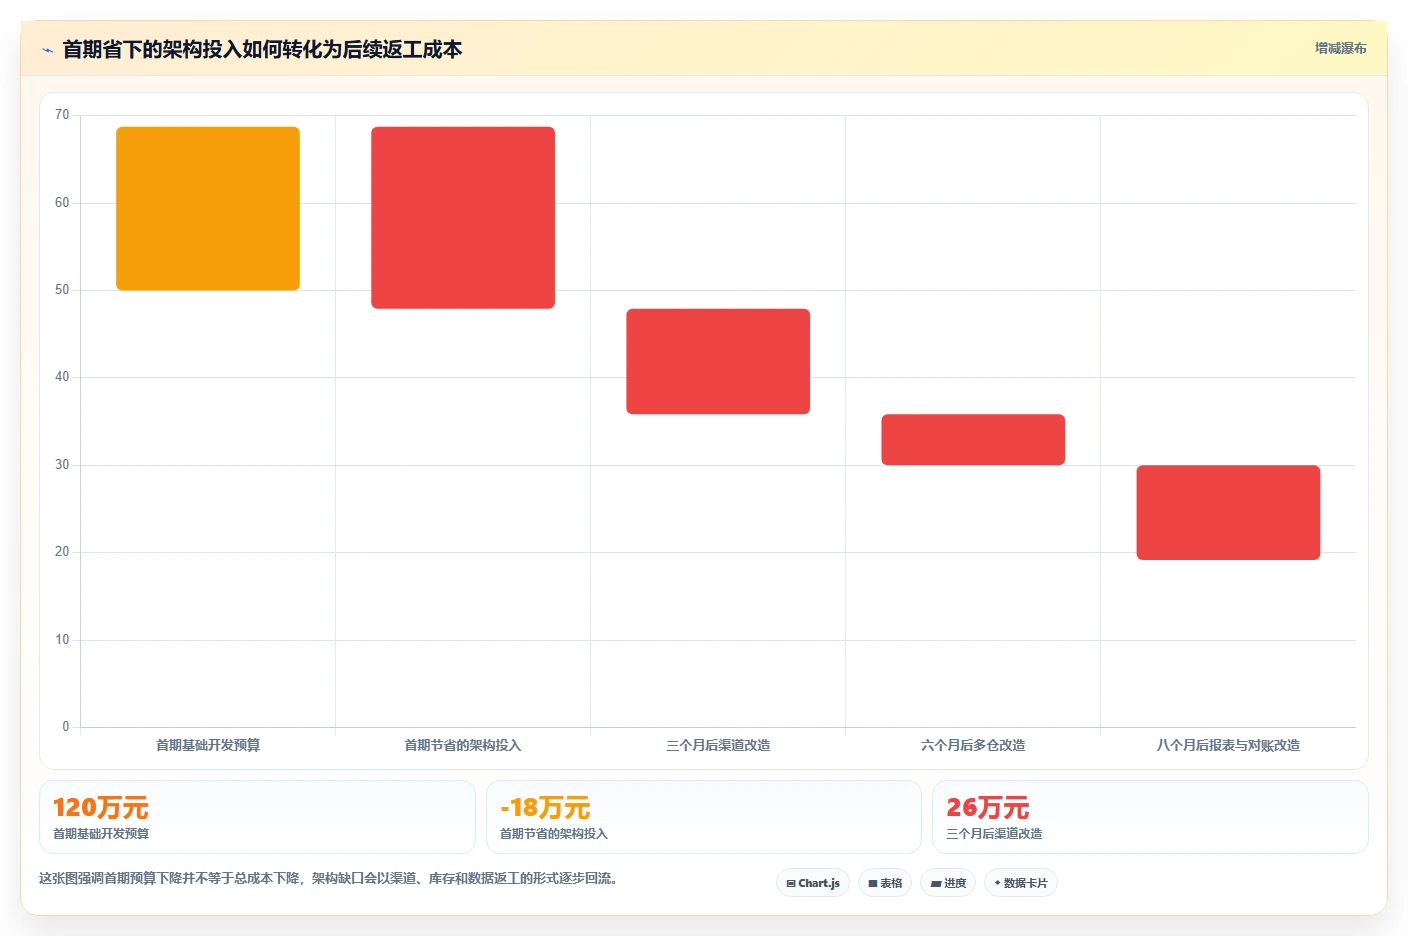Click the y-axis value 60

[x=62, y=203]
